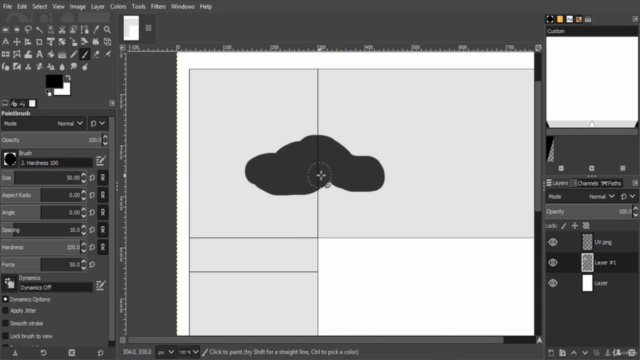Open the layer mode group switch dropdown
The width and height of the screenshot is (640, 360).
click(x=628, y=196)
